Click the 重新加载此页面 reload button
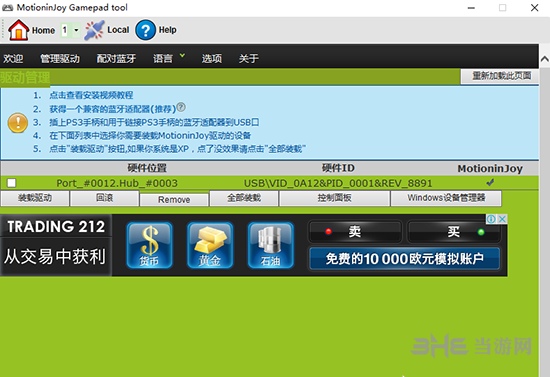The image size is (550, 377). point(500,76)
